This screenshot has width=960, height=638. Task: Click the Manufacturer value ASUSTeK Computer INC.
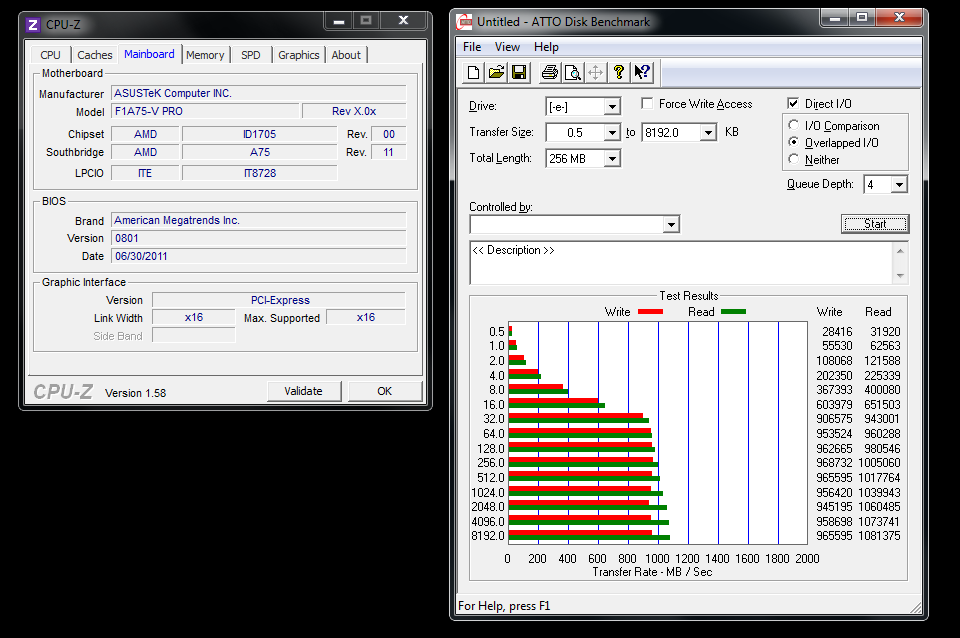click(259, 93)
